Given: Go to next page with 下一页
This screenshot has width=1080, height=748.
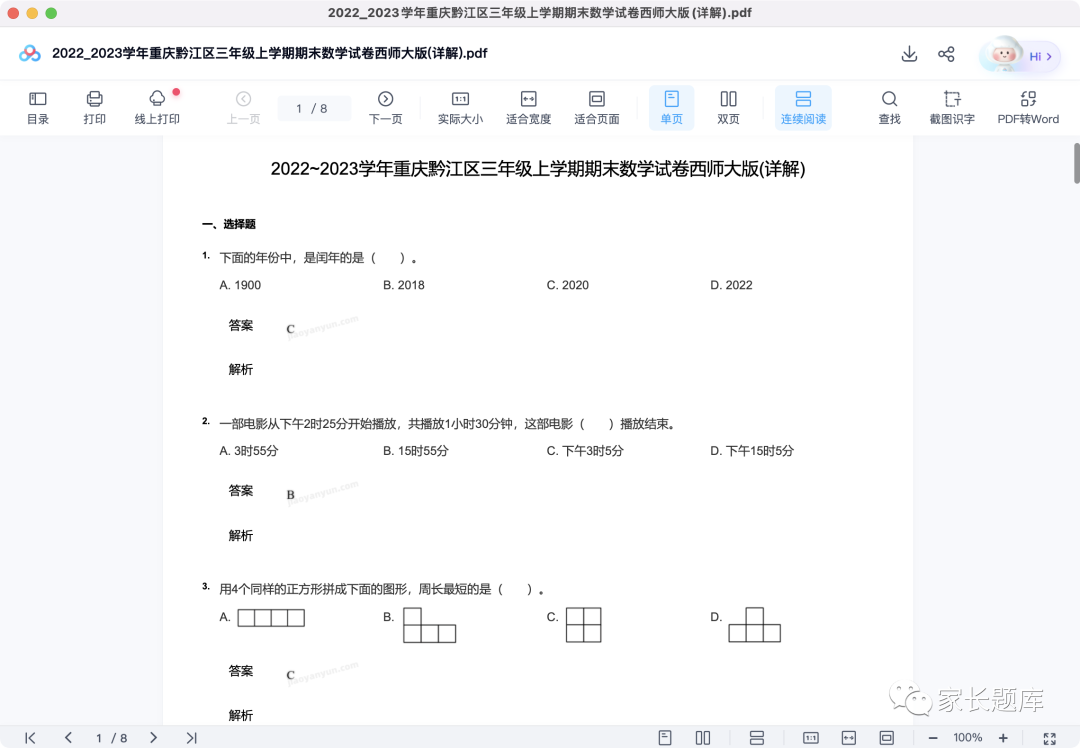Looking at the screenshot, I should [385, 108].
